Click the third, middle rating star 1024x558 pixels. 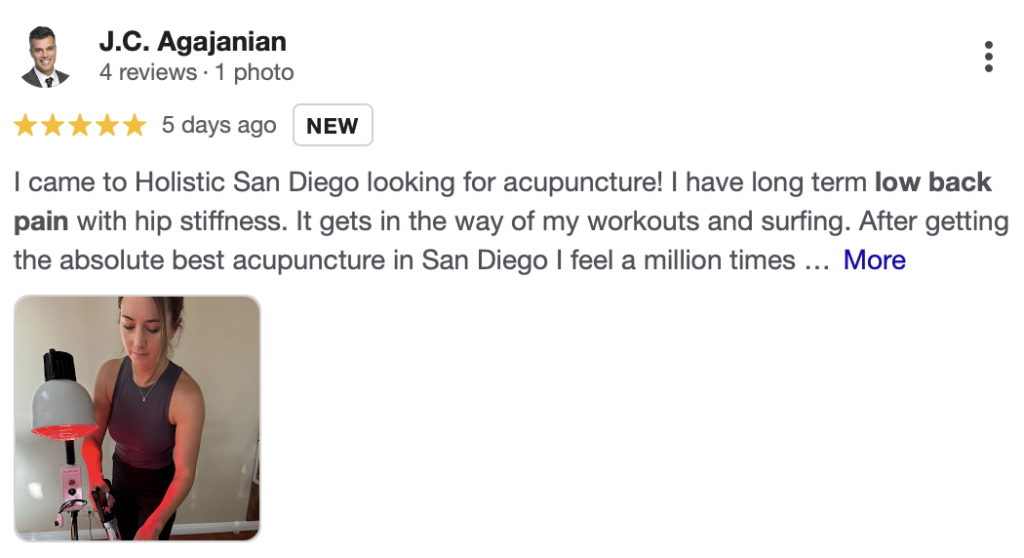[79, 126]
